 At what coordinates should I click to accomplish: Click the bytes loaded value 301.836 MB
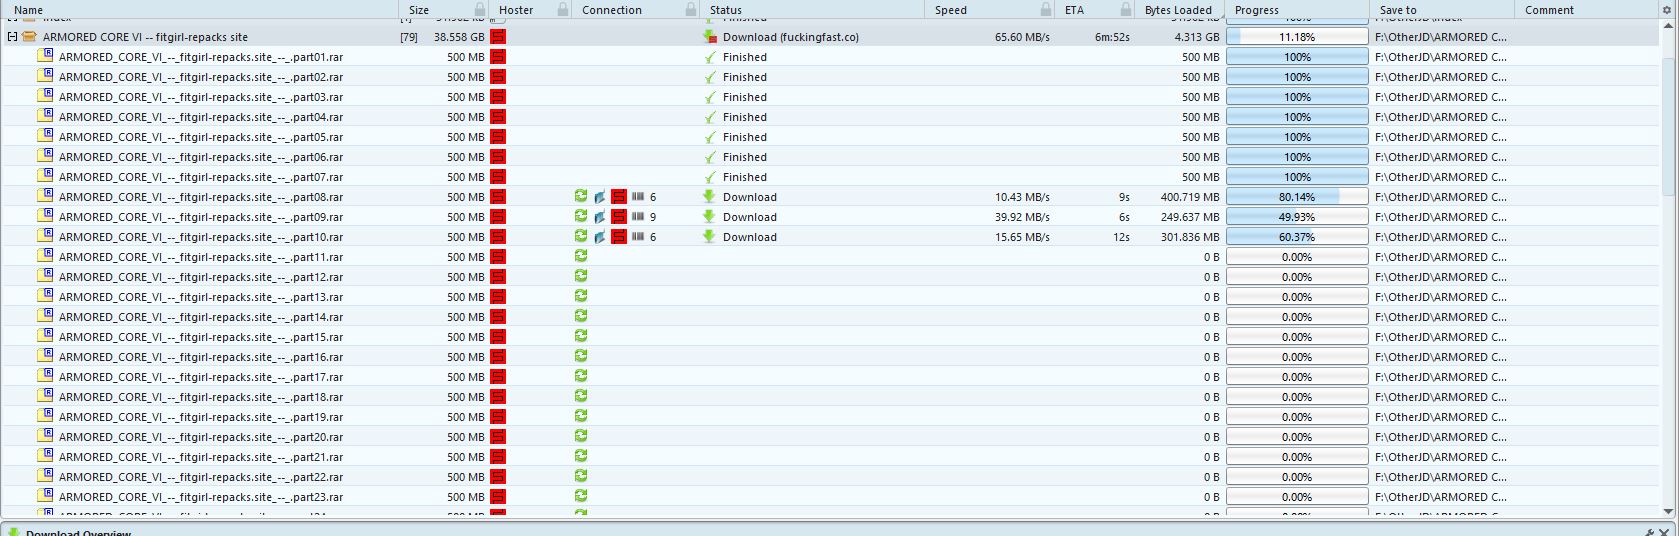pyautogui.click(x=1190, y=237)
